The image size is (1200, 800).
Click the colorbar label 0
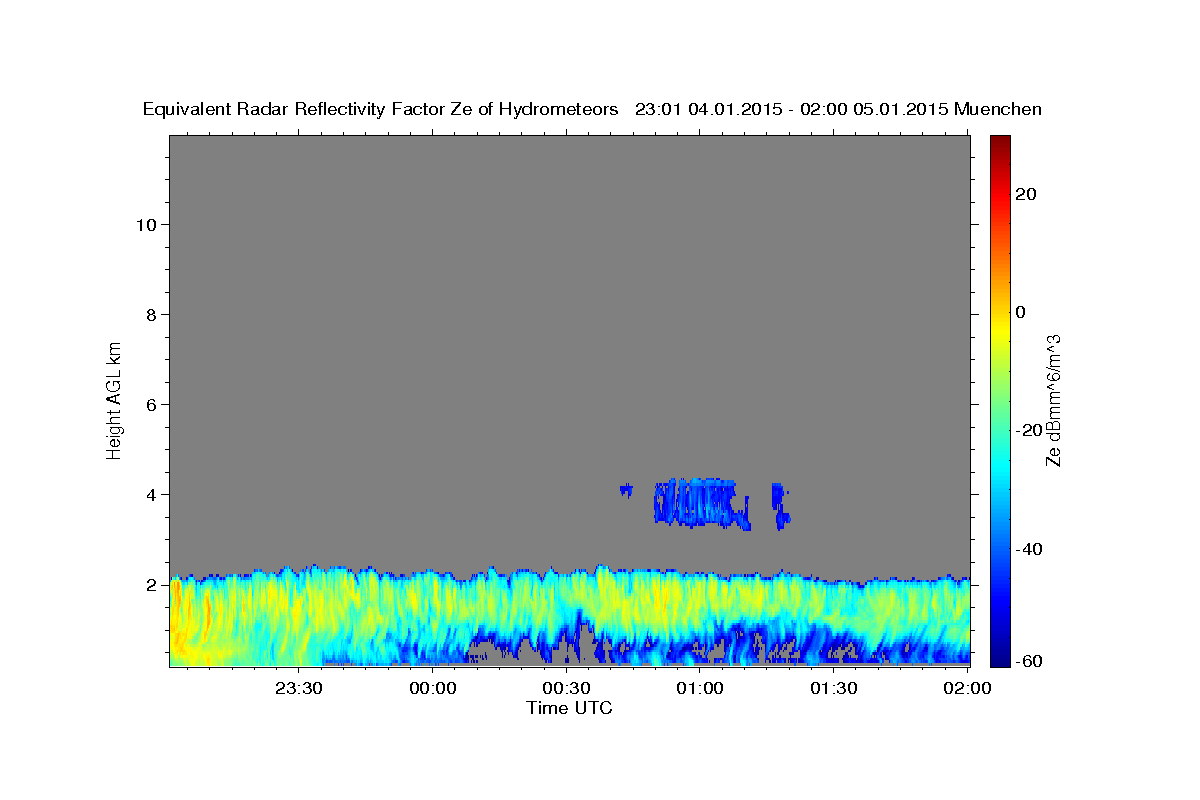pyautogui.click(x=1021, y=312)
